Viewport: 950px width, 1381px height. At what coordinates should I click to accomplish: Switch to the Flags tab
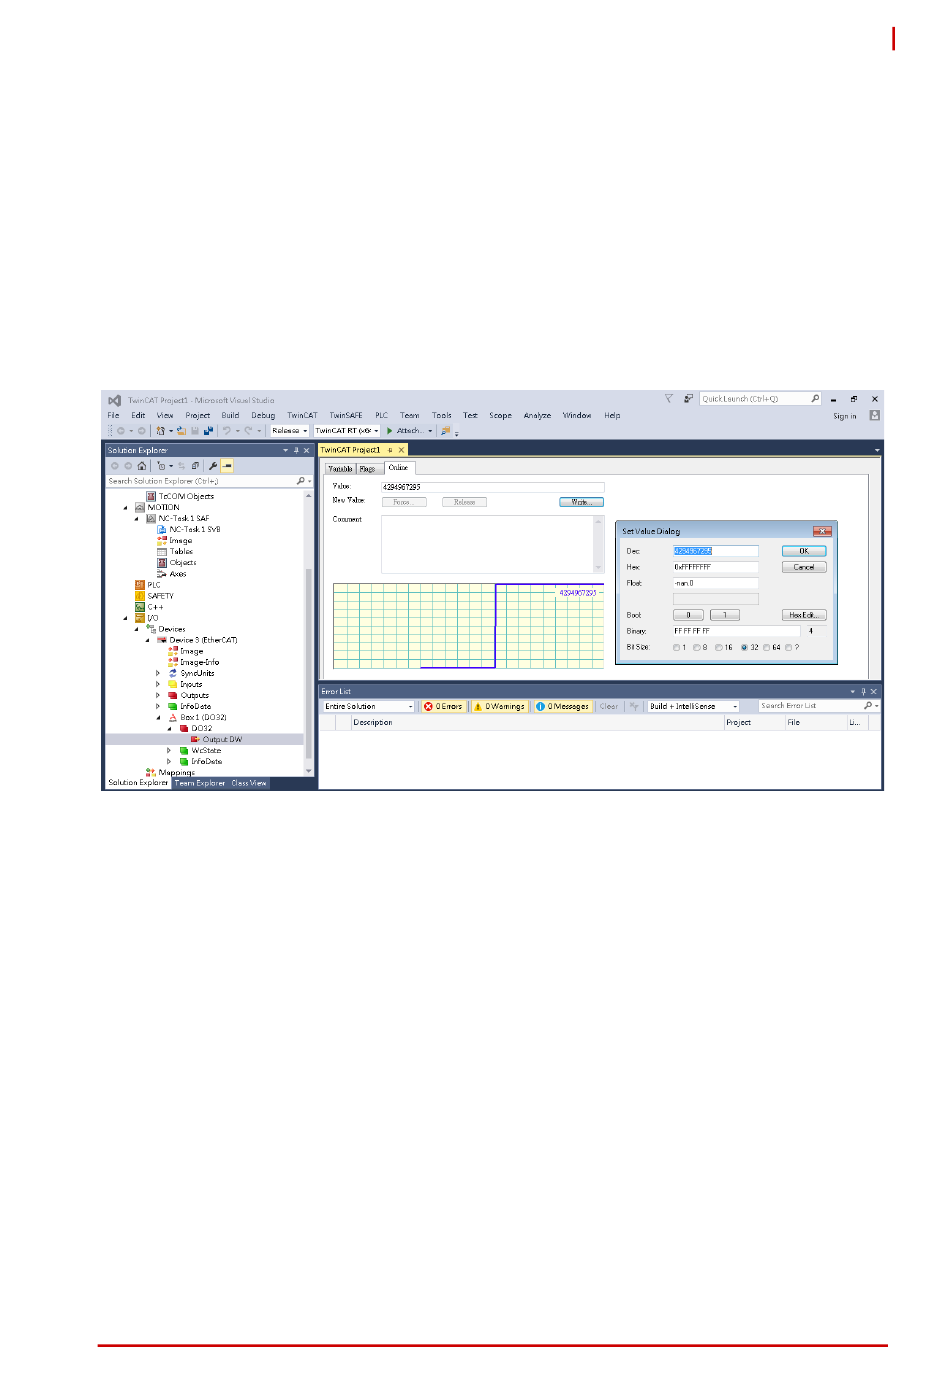coord(368,468)
